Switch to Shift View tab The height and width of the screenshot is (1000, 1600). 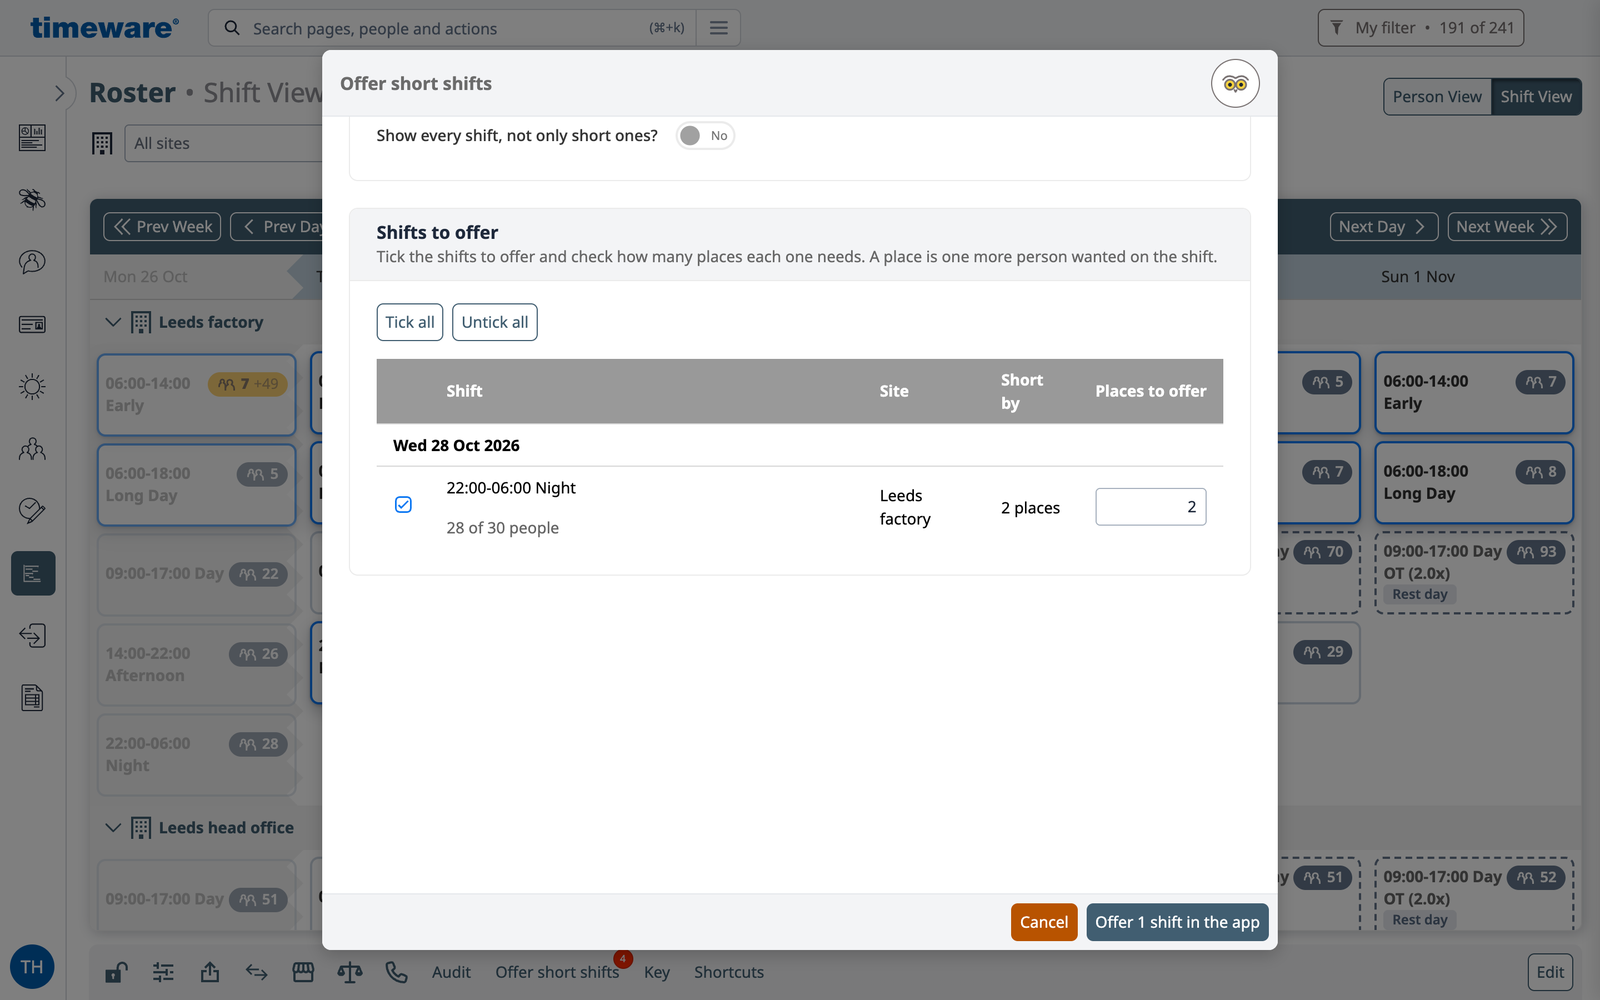point(1536,97)
